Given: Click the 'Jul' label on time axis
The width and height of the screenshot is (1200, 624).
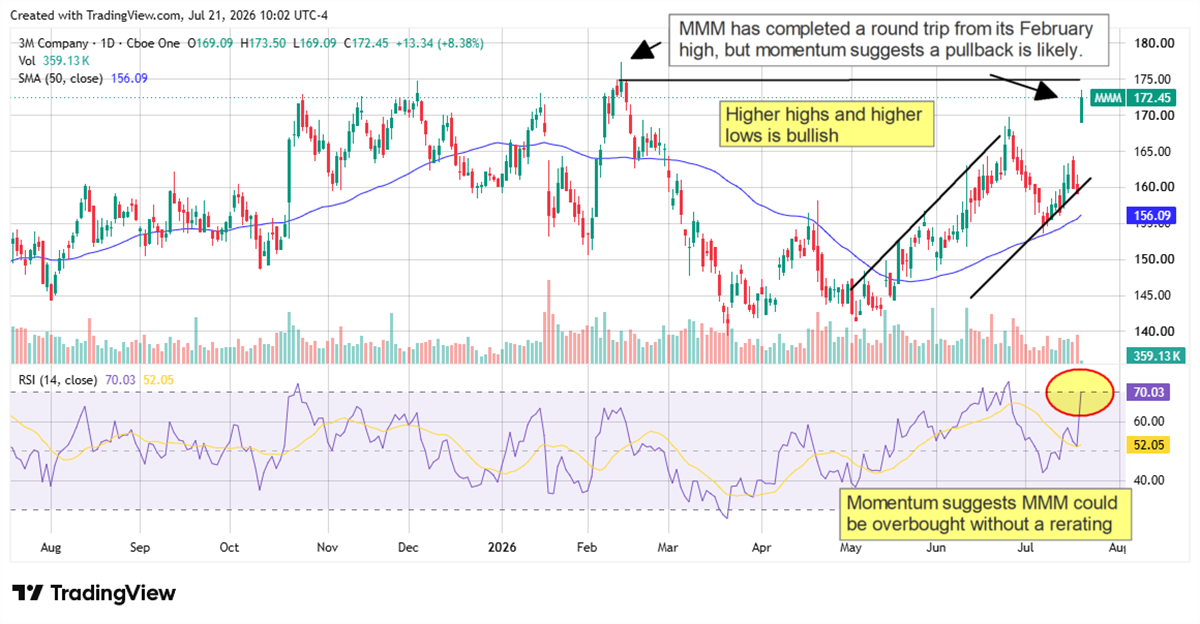Looking at the screenshot, I should (1027, 548).
